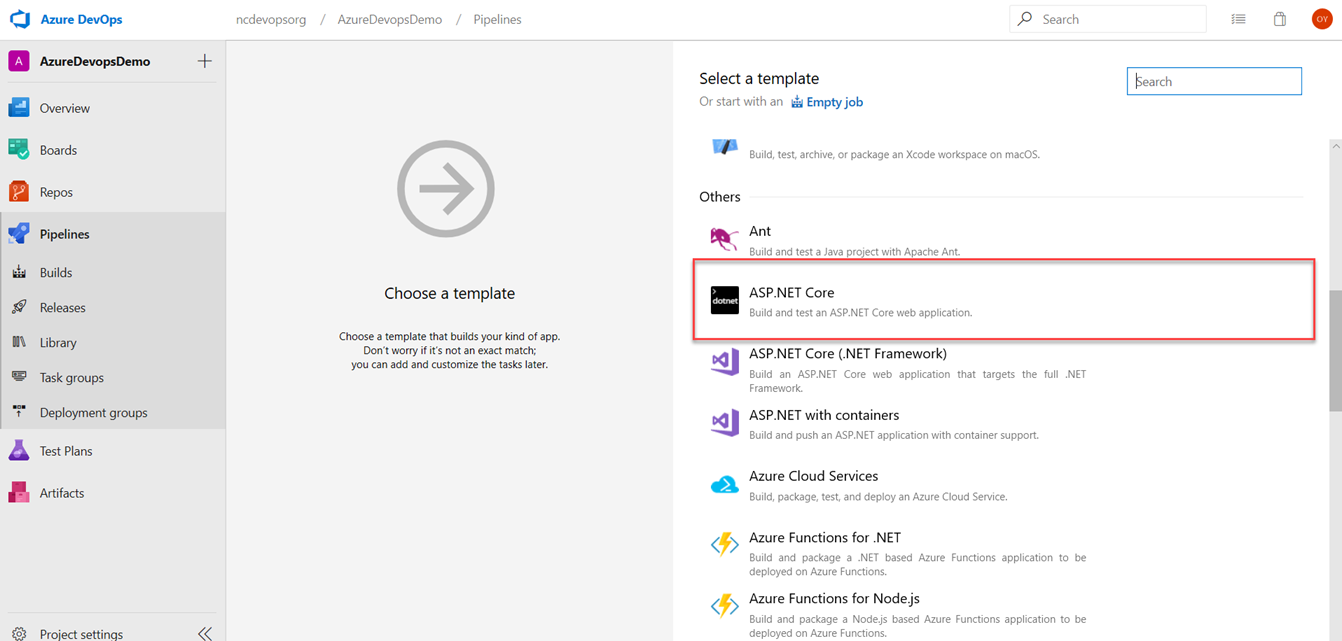Select the Boards menu item
Screen dimensions: 1342x641
(x=58, y=150)
